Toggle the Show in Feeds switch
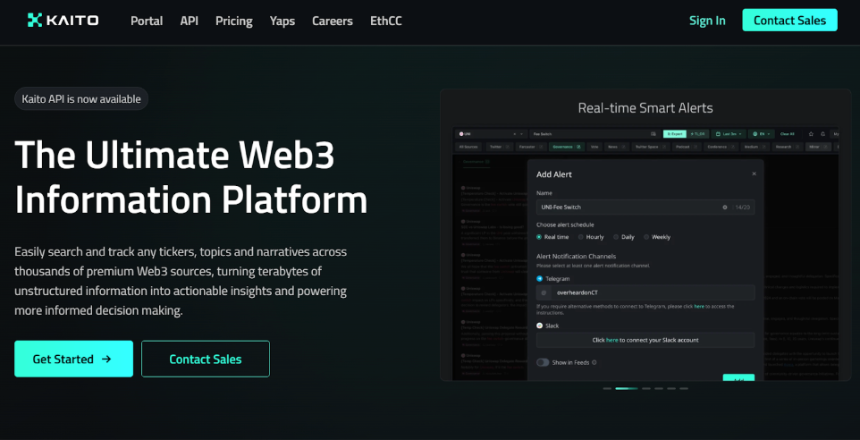This screenshot has height=440, width=860. (x=542, y=362)
